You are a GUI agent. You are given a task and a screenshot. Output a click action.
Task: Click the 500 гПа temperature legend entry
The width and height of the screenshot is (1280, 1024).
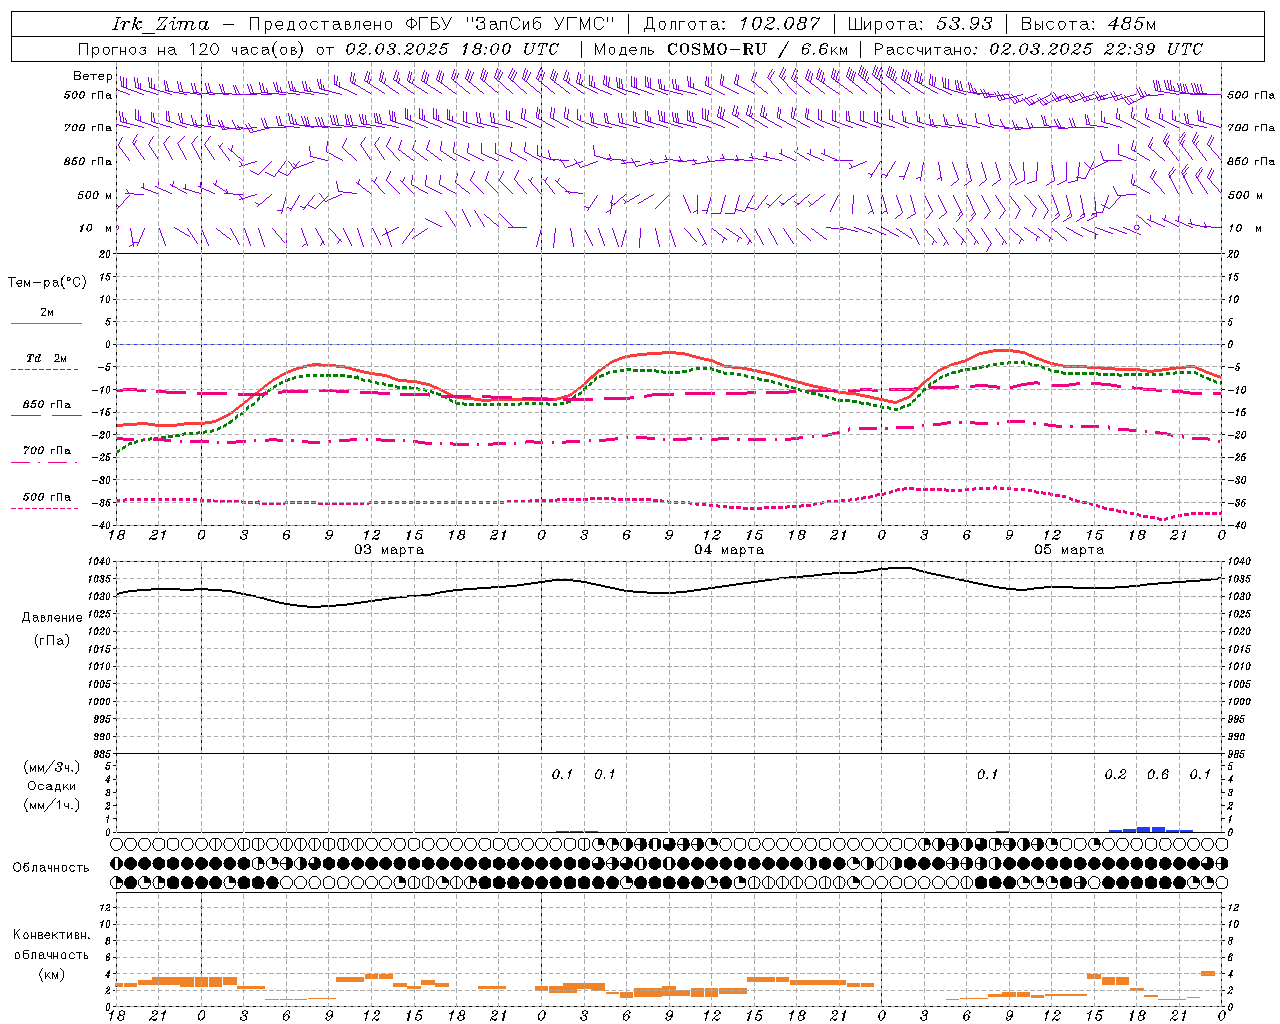[x=47, y=497]
